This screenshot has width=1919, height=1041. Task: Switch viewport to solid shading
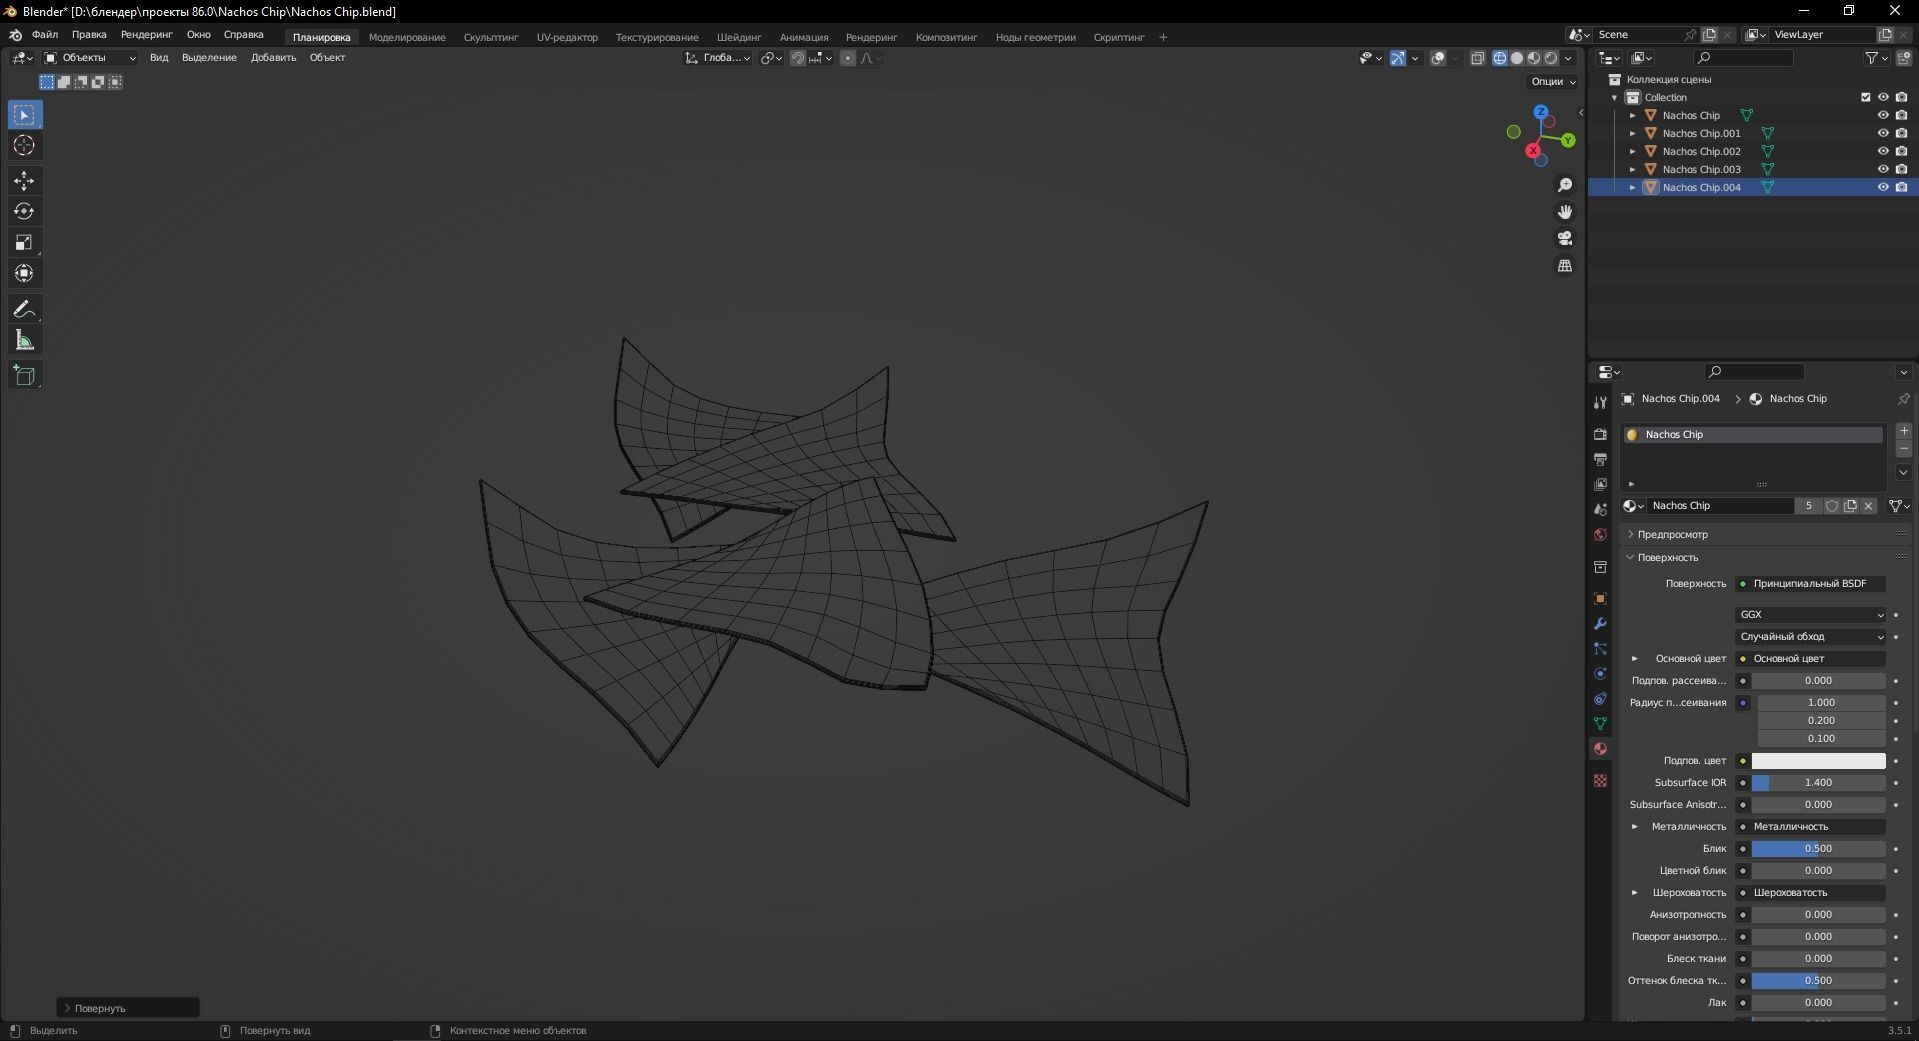1517,58
